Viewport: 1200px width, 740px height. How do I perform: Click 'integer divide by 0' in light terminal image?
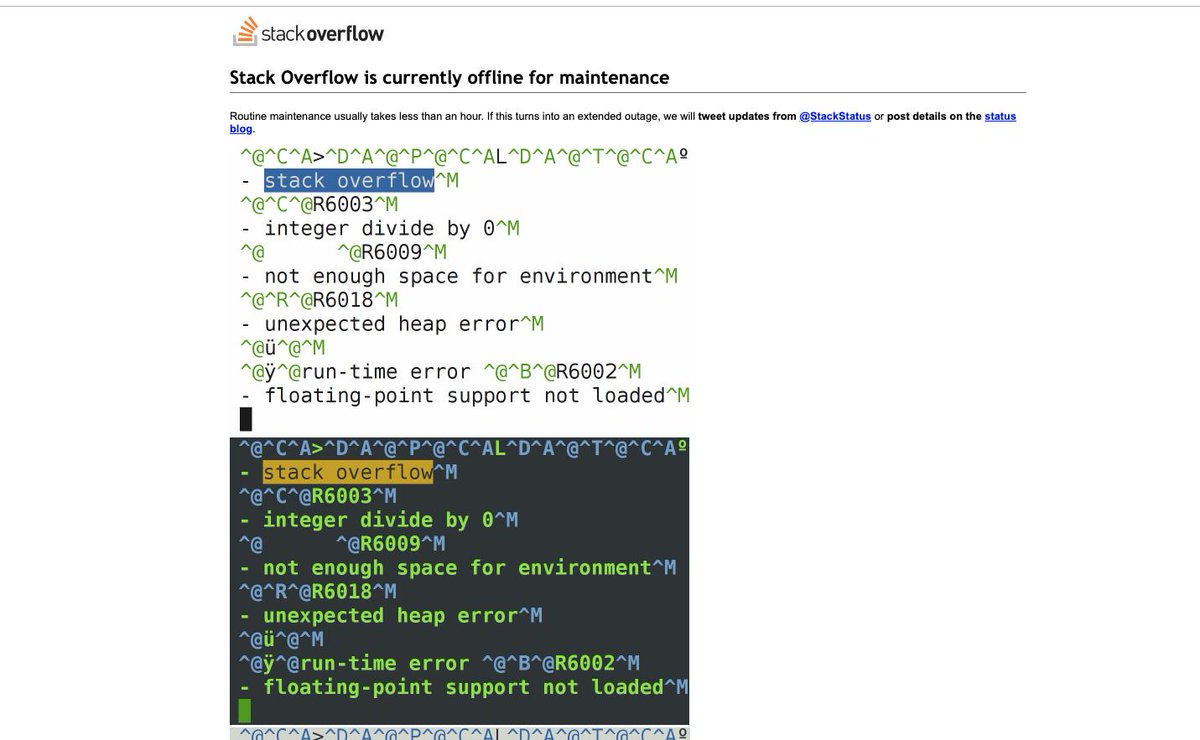(379, 229)
